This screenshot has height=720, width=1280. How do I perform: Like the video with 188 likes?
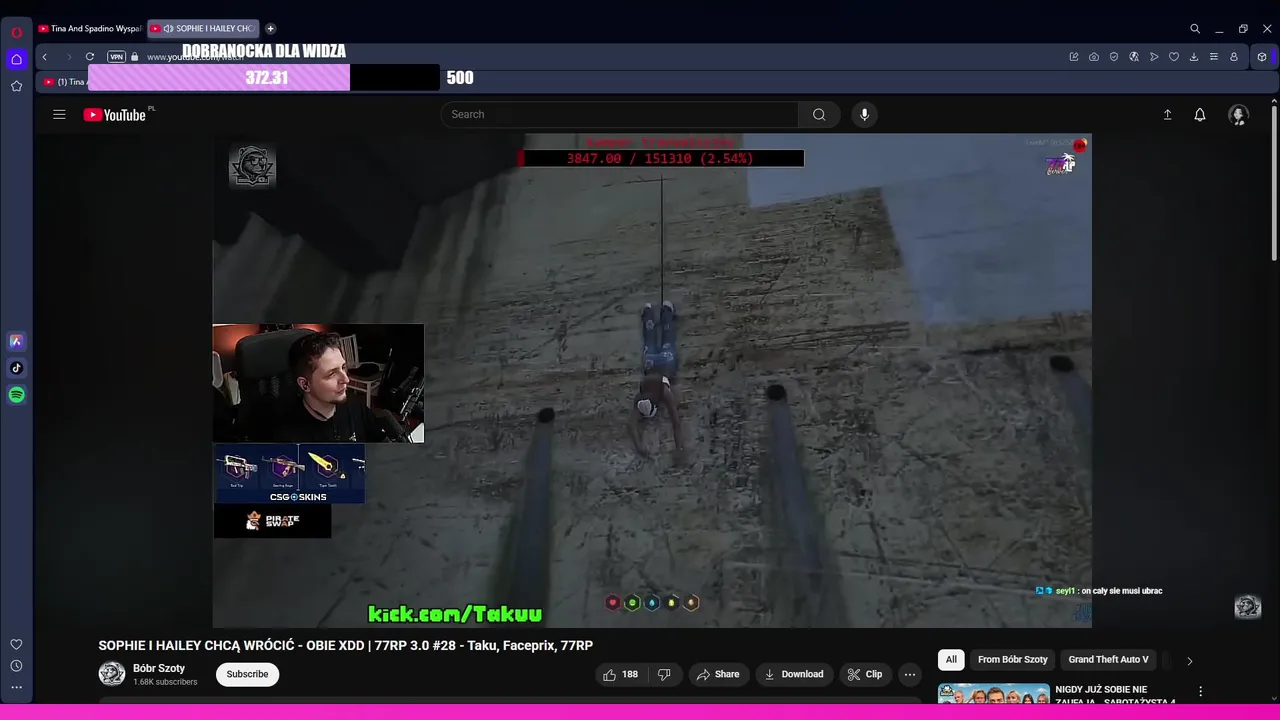coord(620,674)
